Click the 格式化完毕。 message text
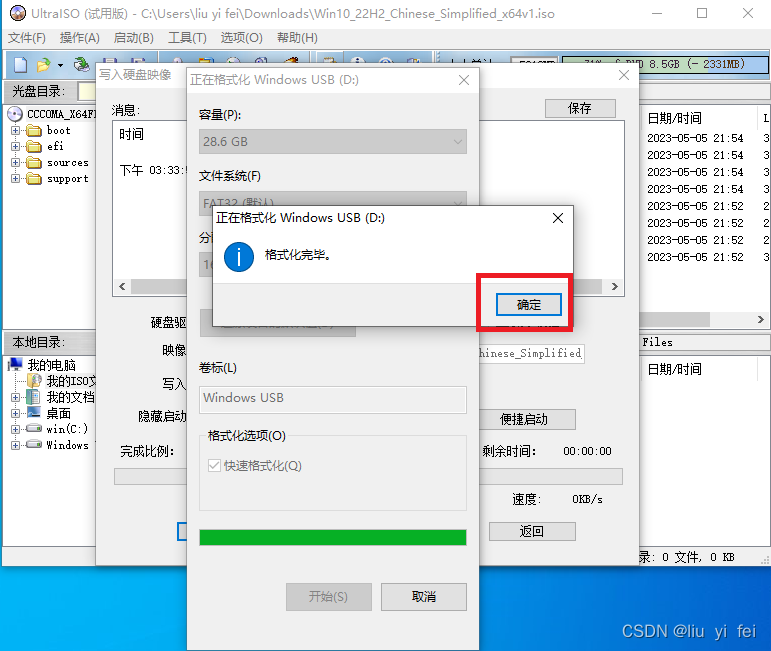 coord(298,255)
